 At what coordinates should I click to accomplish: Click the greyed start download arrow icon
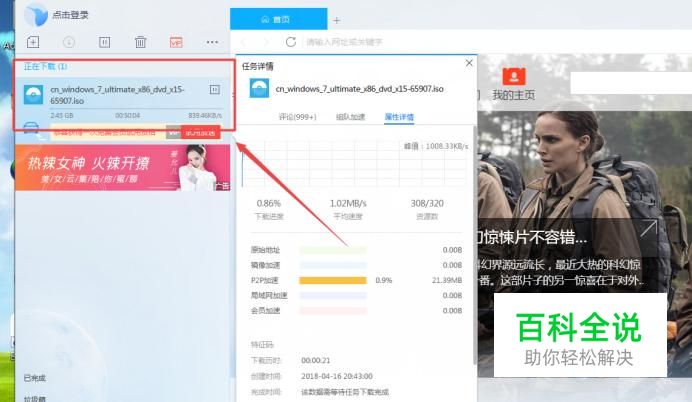(69, 42)
